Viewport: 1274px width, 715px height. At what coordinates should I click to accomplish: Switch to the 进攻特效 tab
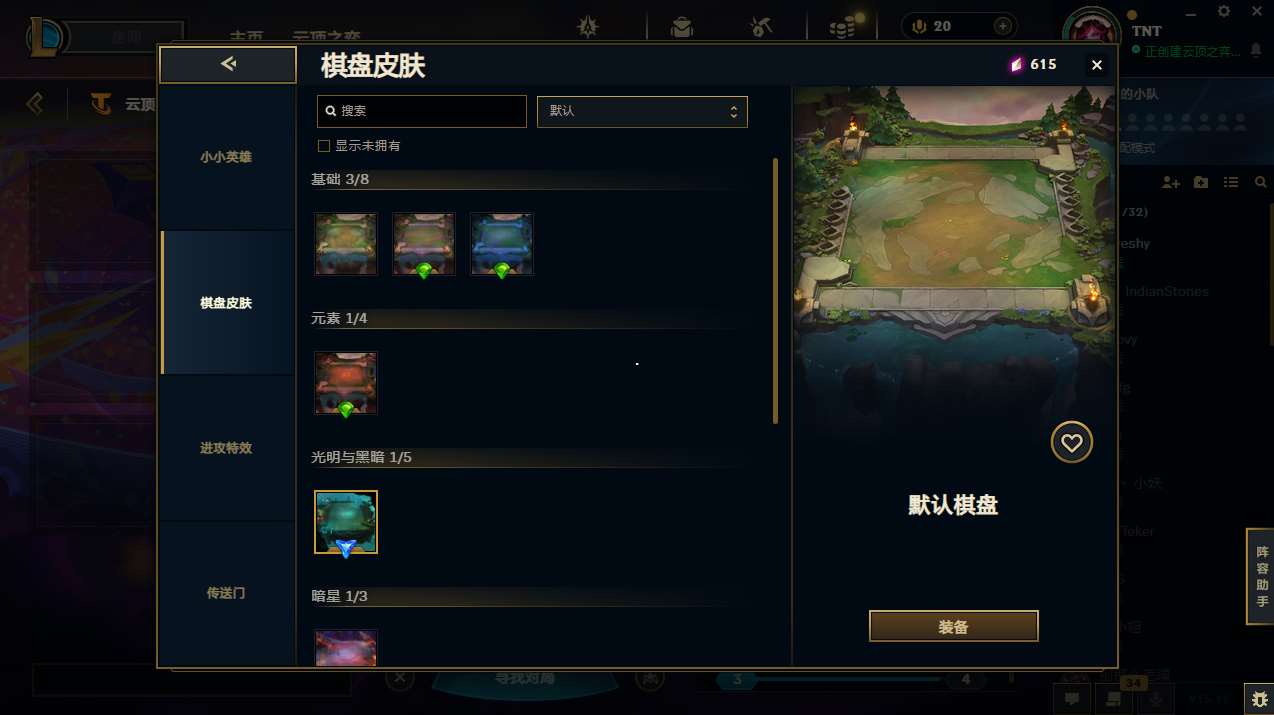coord(227,448)
